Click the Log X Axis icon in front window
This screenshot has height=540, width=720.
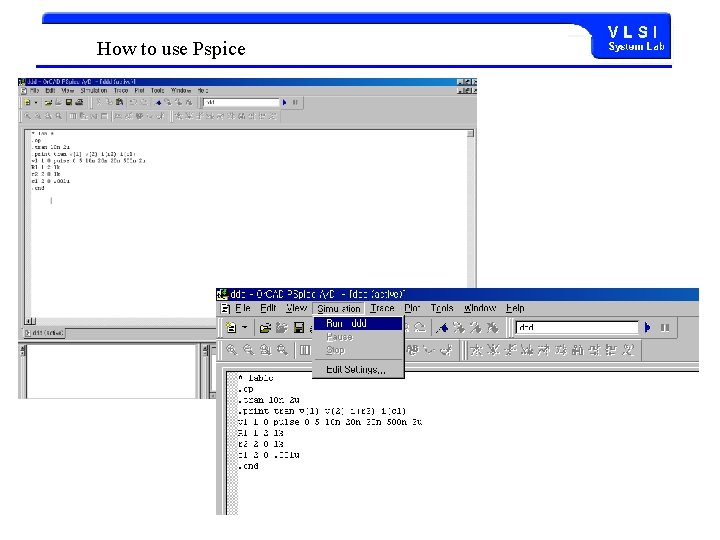click(x=305, y=350)
